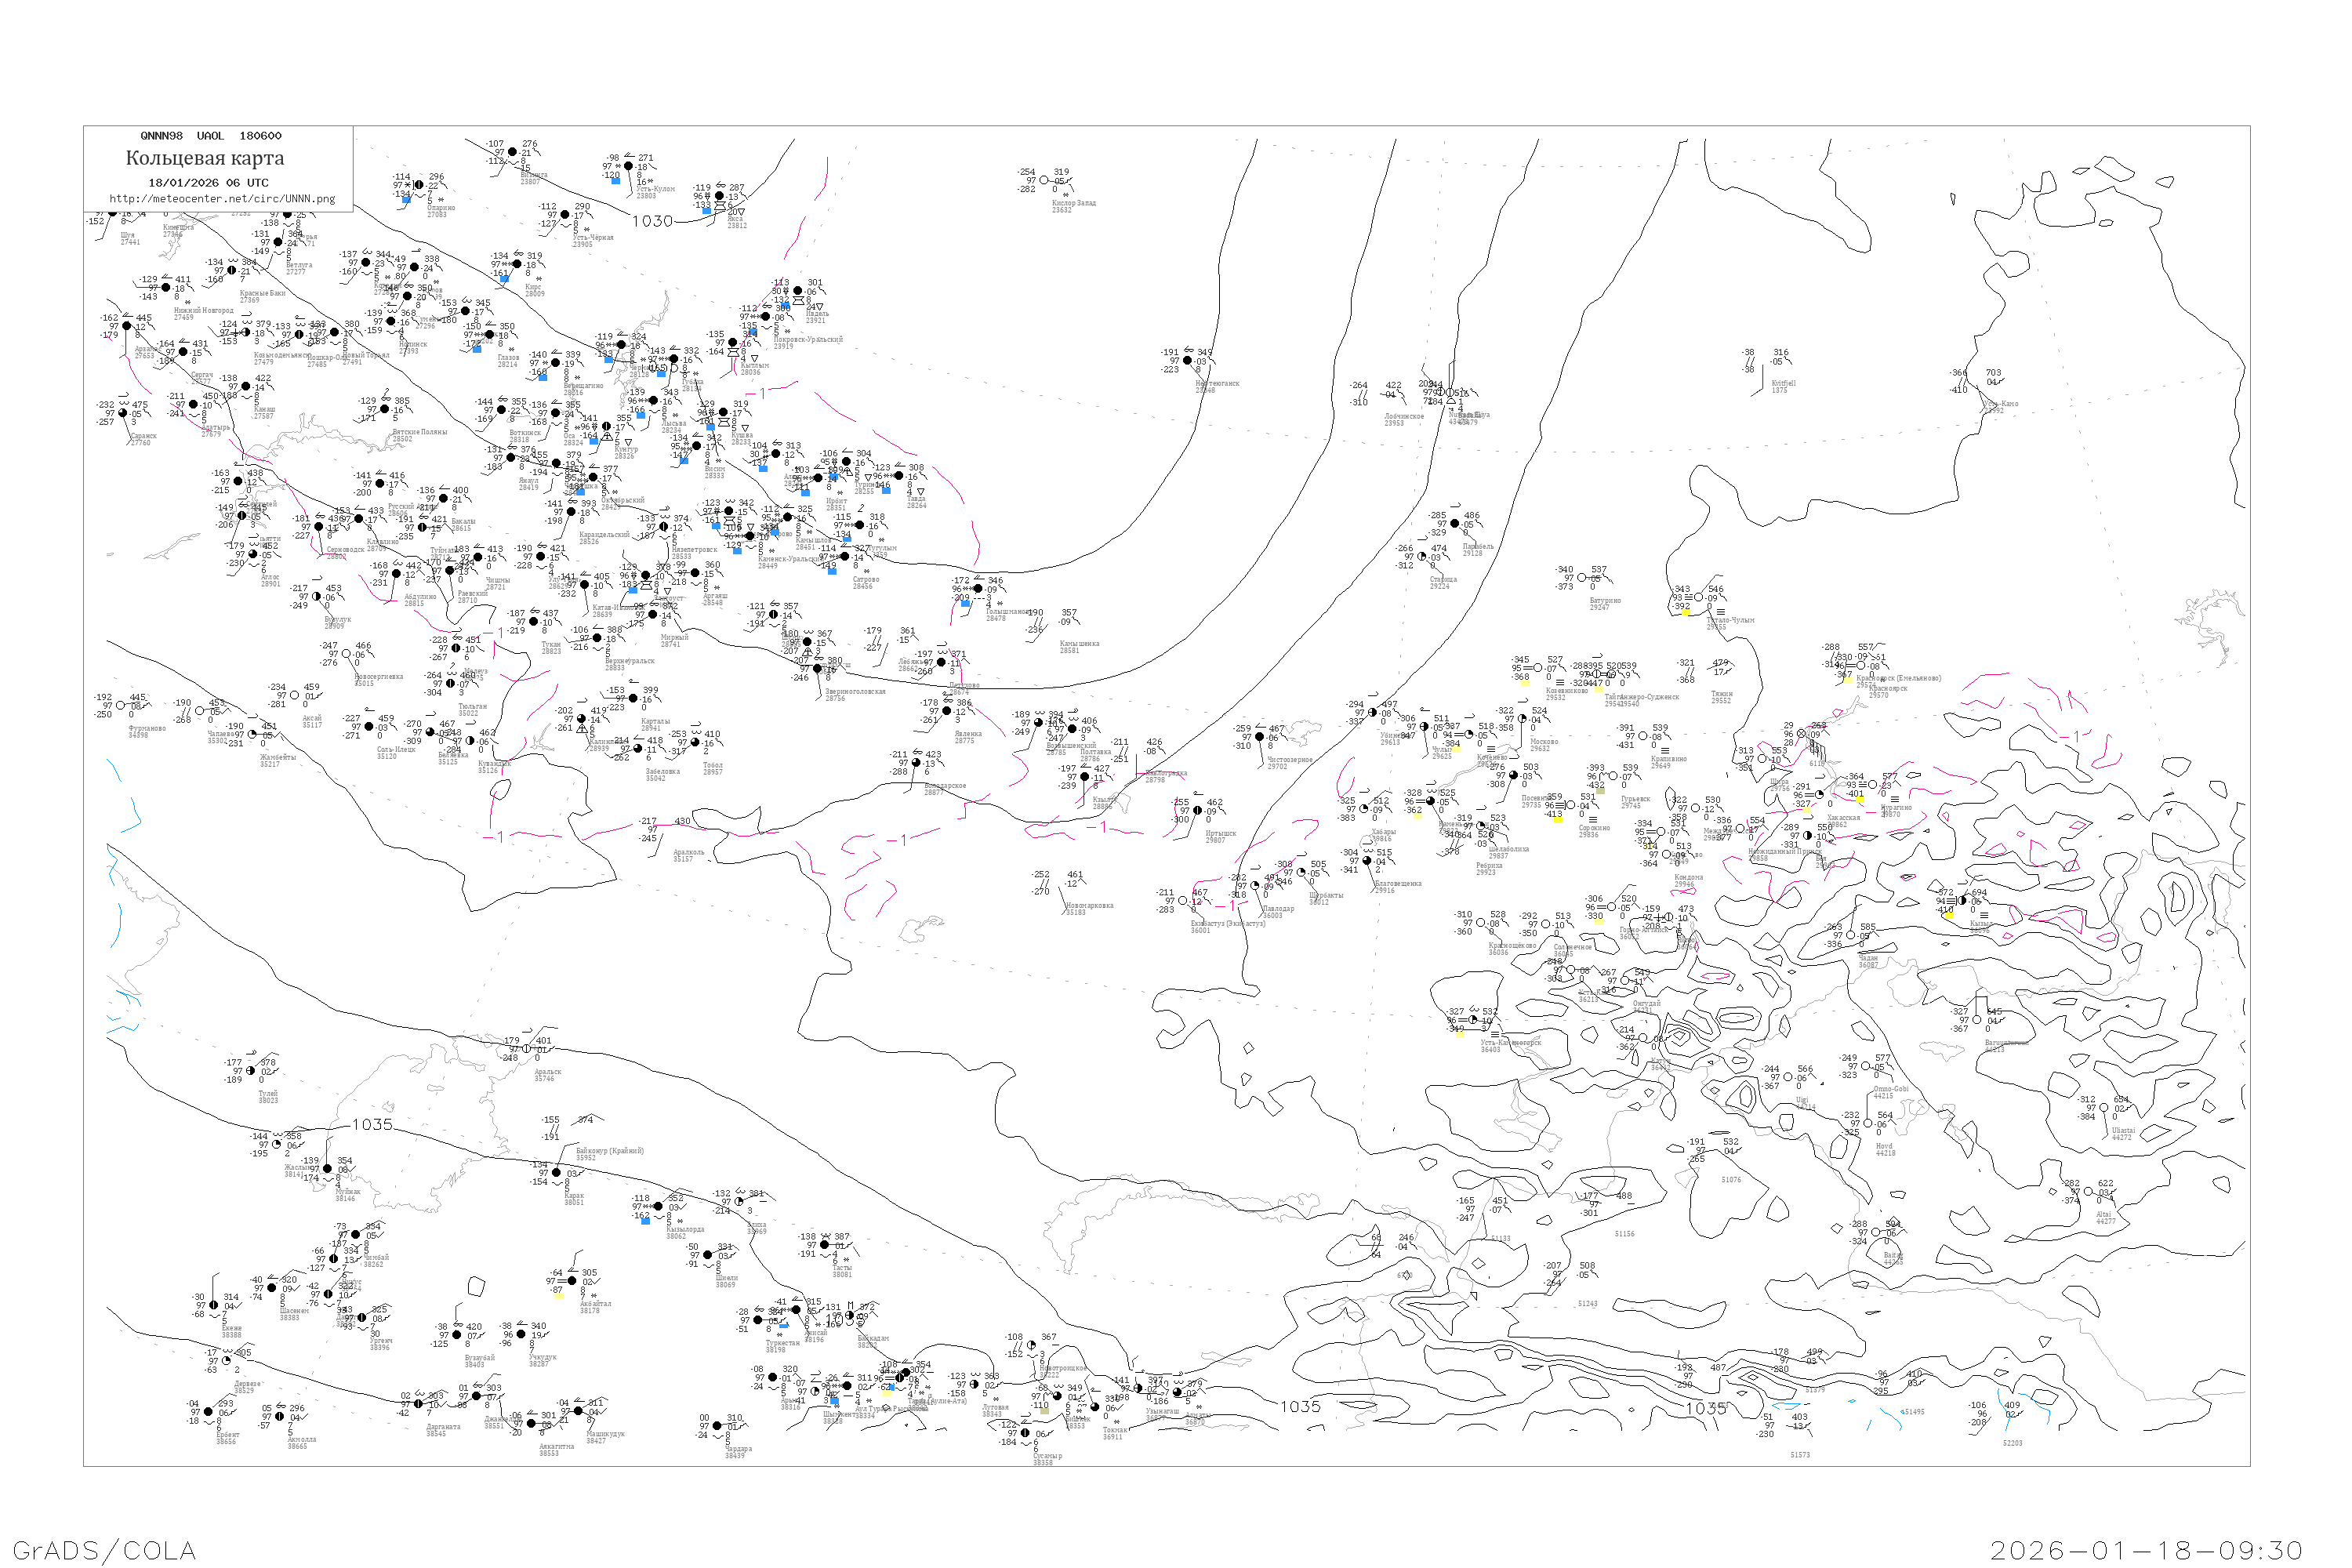Click the Посевная filled station circle
Viewport: 2352px width, 1568px height.
(1513, 775)
